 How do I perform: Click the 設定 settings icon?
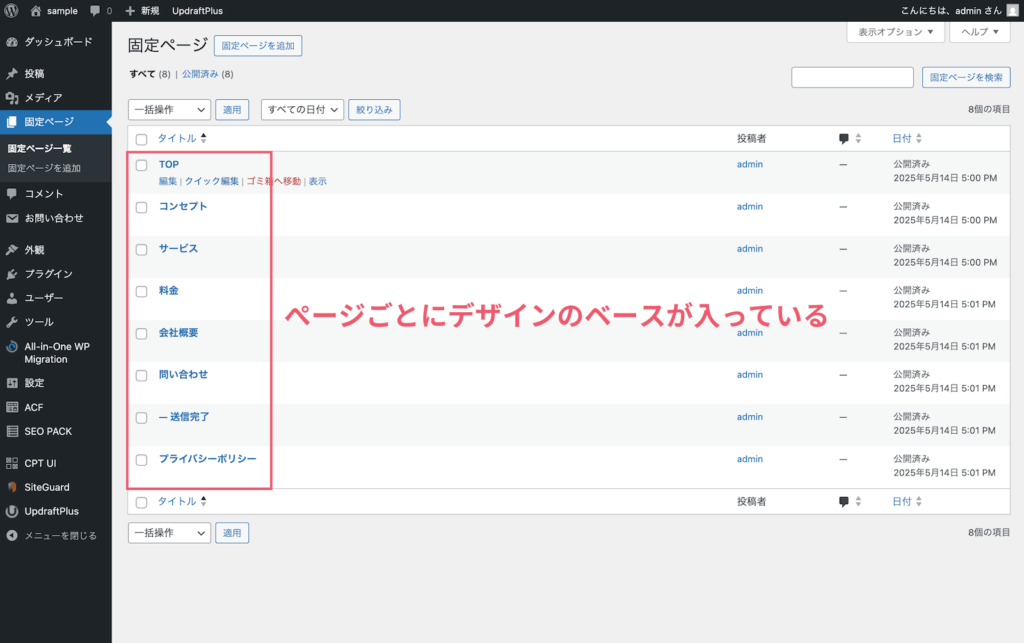tap(12, 383)
